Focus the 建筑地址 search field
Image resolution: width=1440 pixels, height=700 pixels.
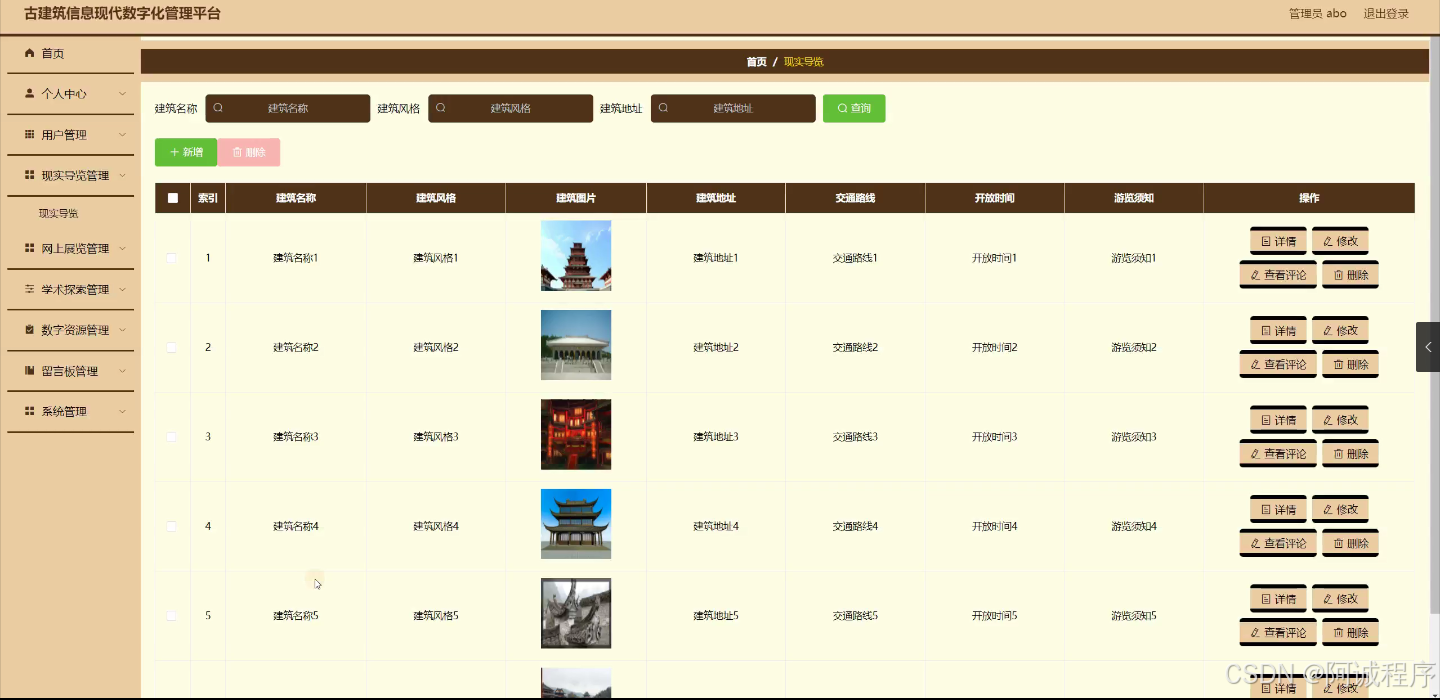(x=733, y=108)
